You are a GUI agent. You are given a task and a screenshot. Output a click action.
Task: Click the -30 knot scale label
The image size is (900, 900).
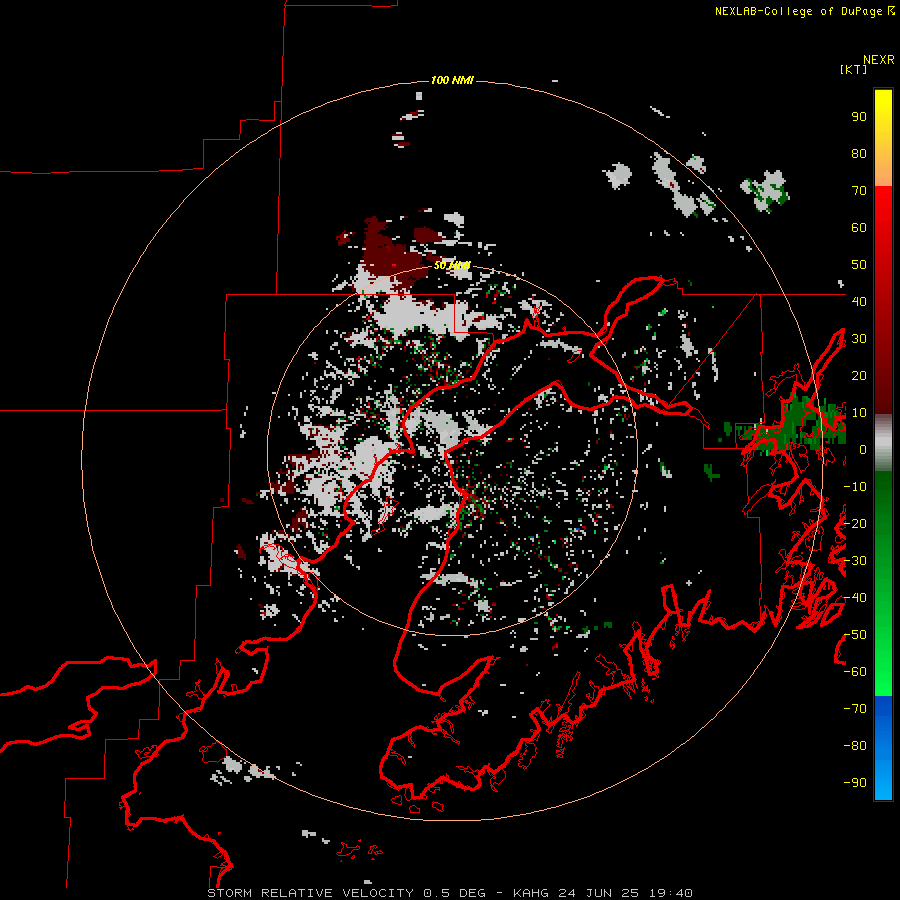point(855,561)
